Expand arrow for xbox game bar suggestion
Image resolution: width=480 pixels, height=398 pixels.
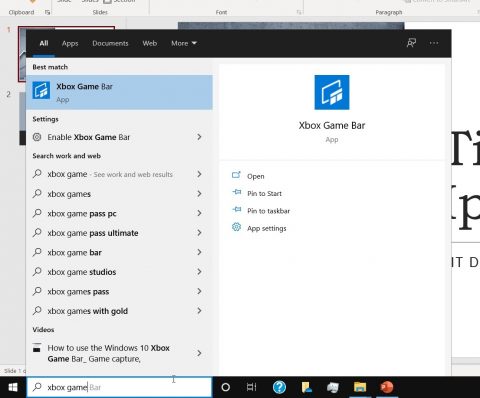point(199,252)
